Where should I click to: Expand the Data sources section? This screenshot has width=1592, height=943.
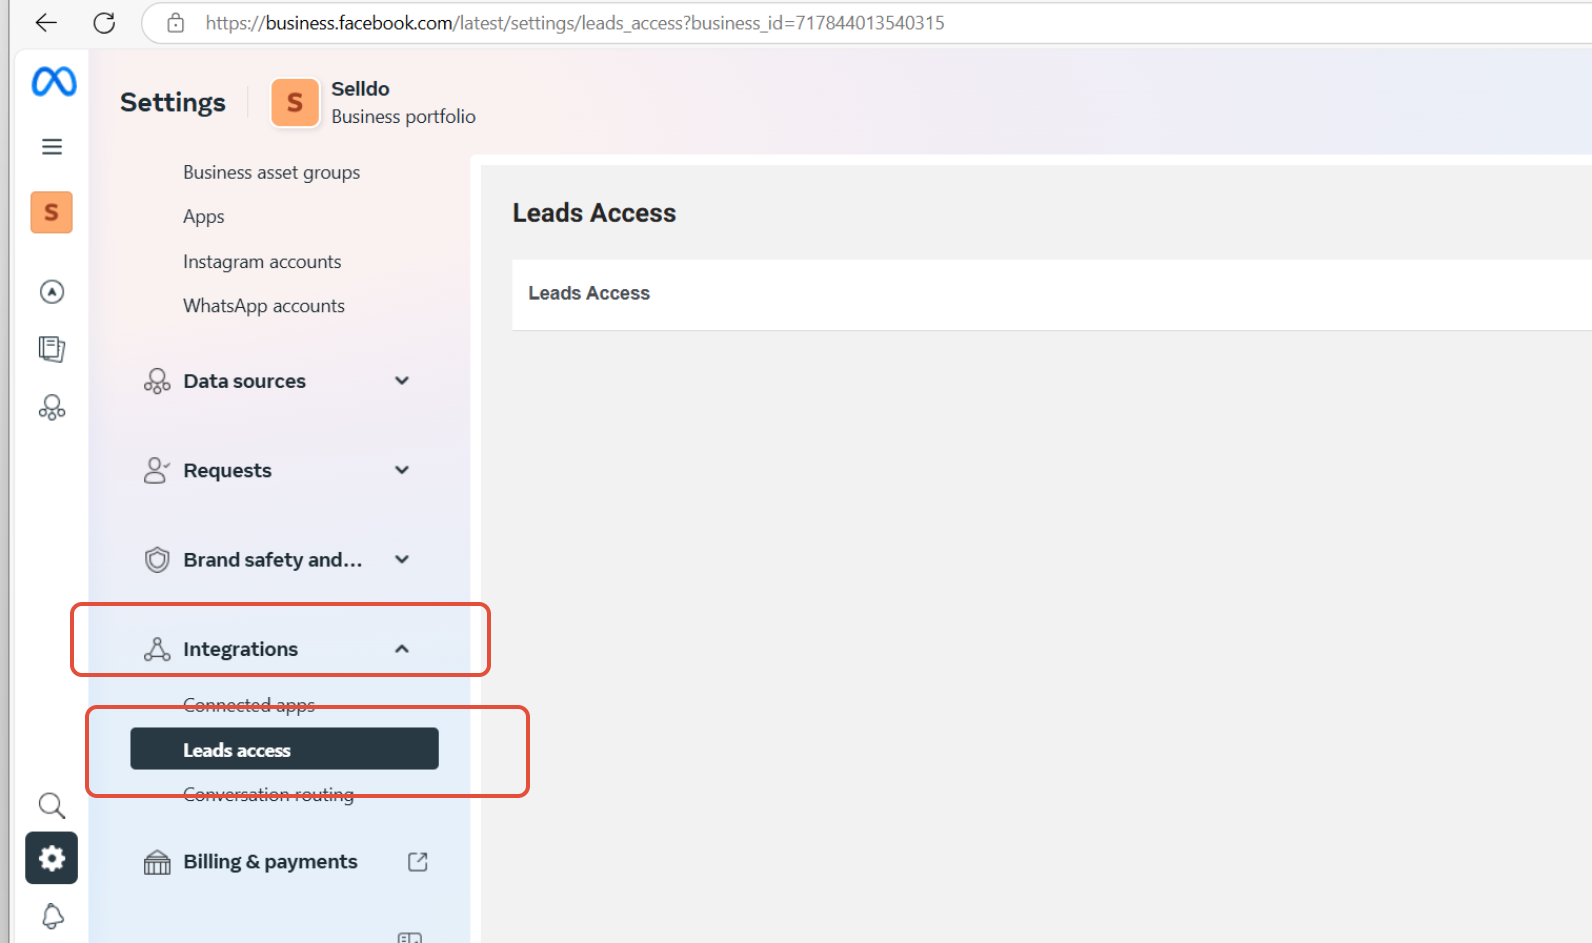click(244, 381)
